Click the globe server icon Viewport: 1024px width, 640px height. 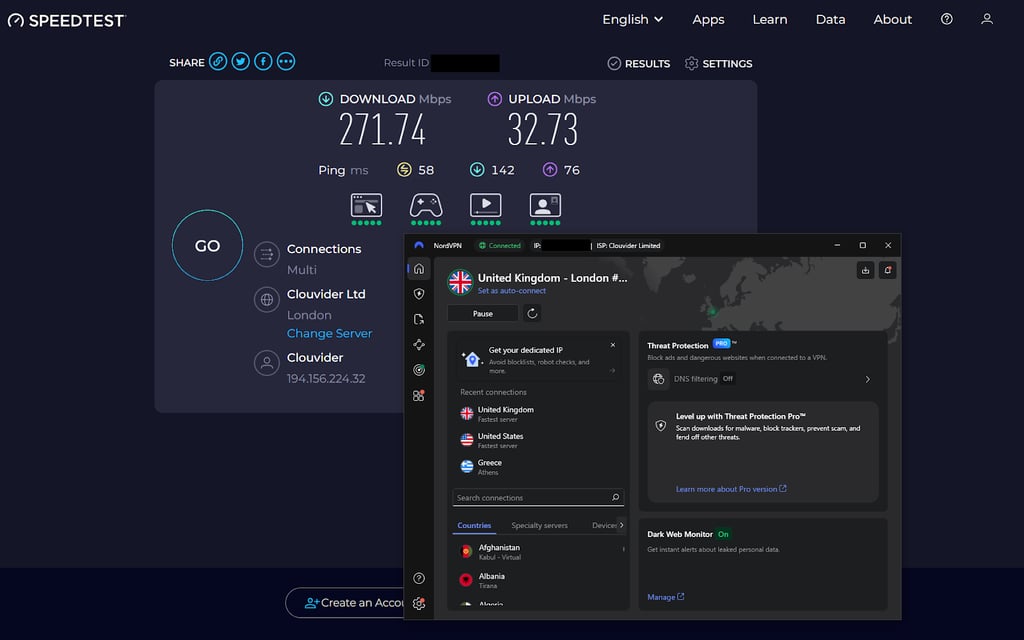click(266, 300)
